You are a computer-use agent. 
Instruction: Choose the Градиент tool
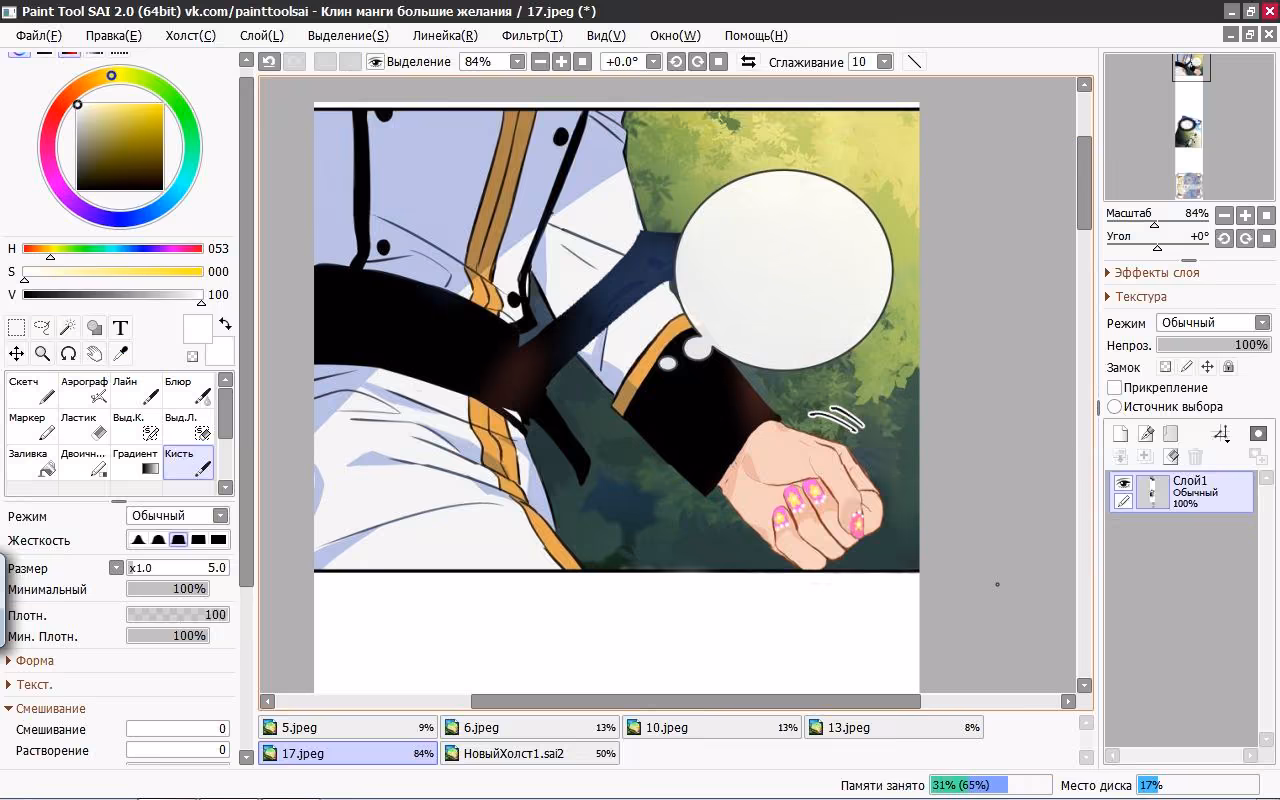coord(136,462)
